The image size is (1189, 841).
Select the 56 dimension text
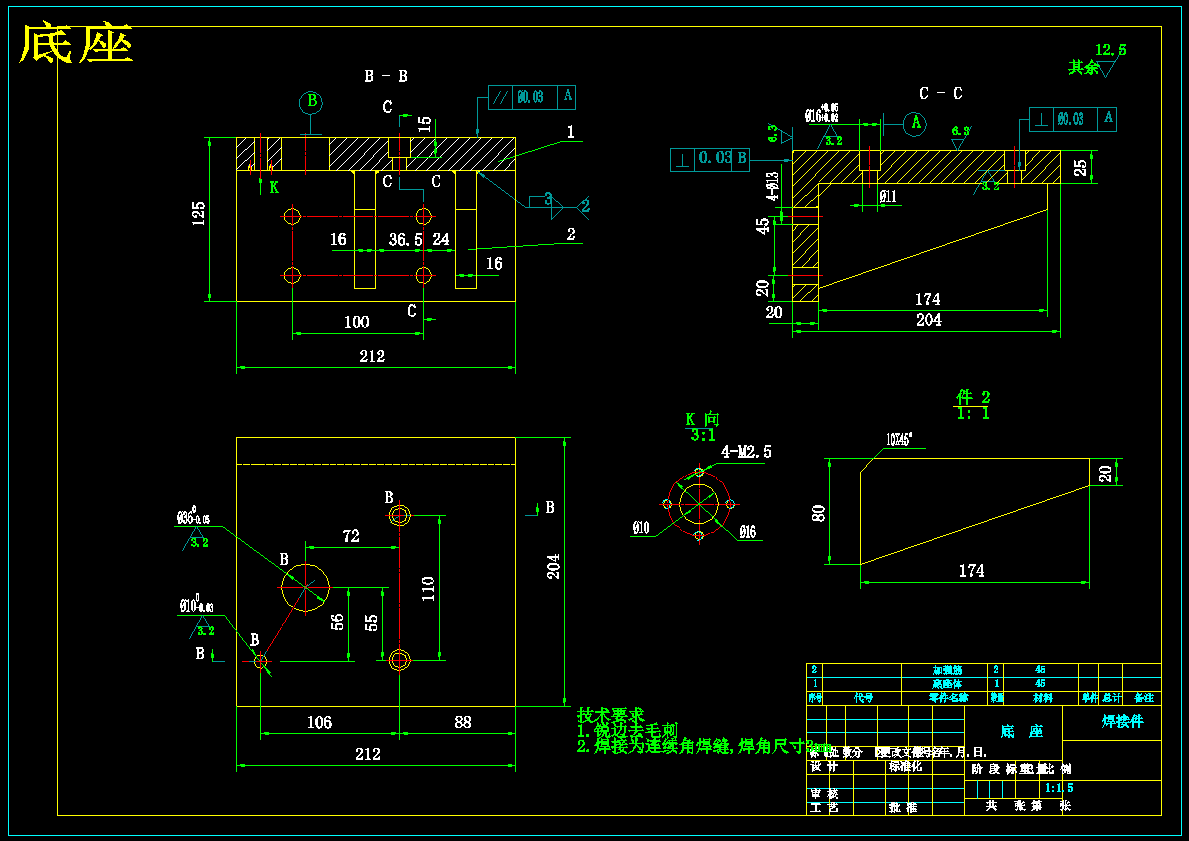point(337,622)
